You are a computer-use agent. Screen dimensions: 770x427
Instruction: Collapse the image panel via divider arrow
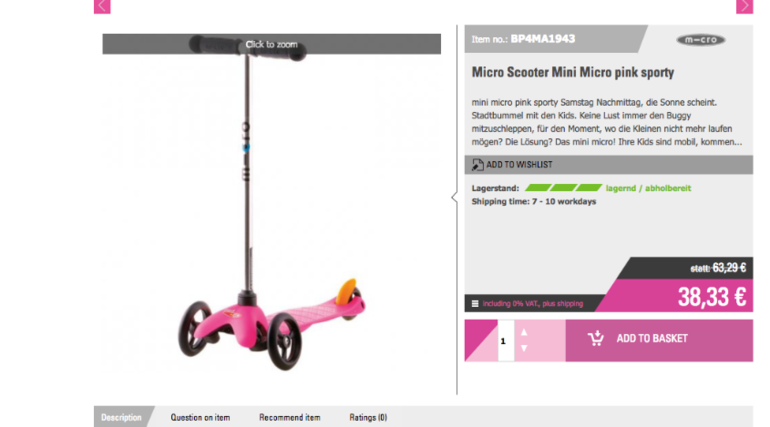[454, 197]
